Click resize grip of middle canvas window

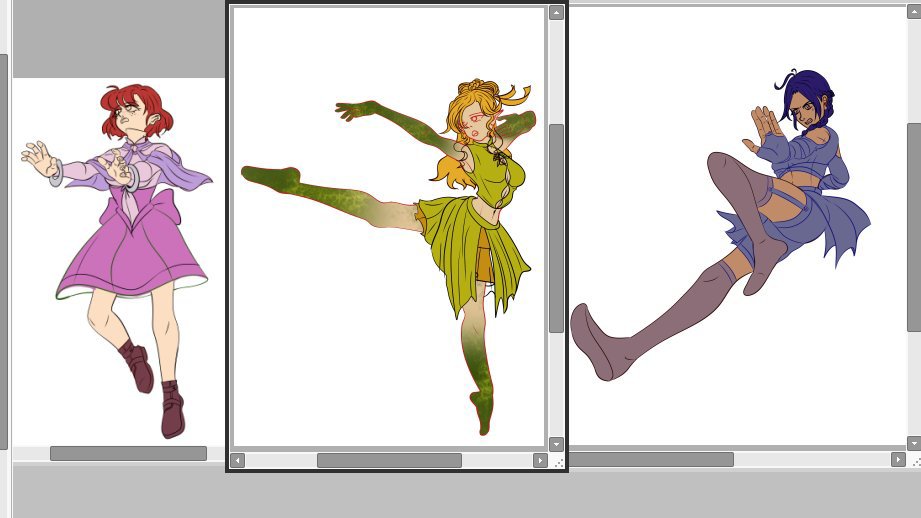559,463
